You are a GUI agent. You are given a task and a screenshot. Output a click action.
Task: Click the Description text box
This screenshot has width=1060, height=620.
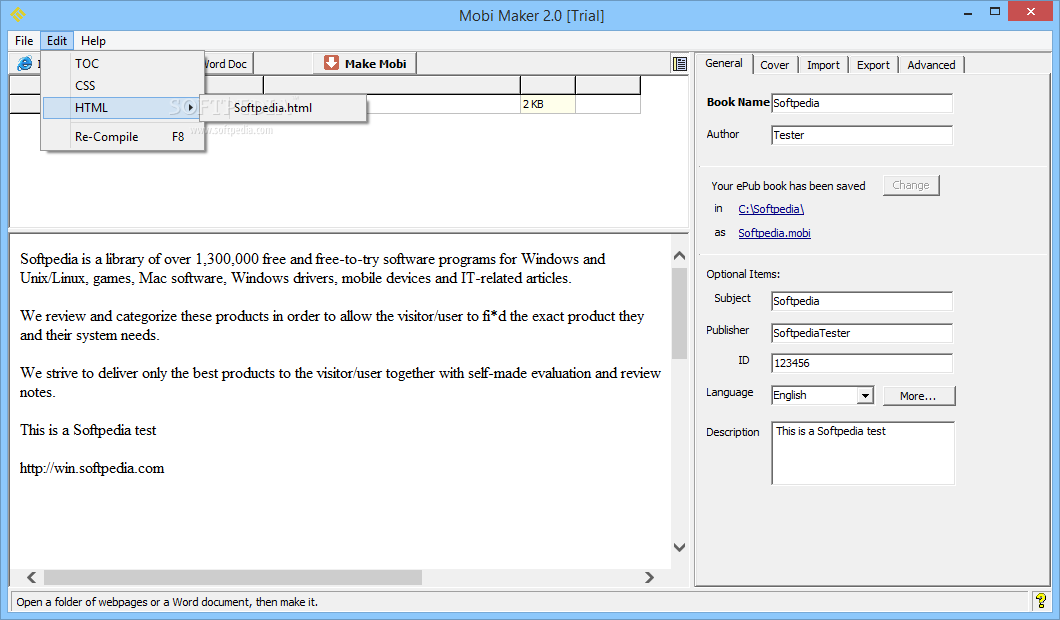pyautogui.click(x=863, y=453)
